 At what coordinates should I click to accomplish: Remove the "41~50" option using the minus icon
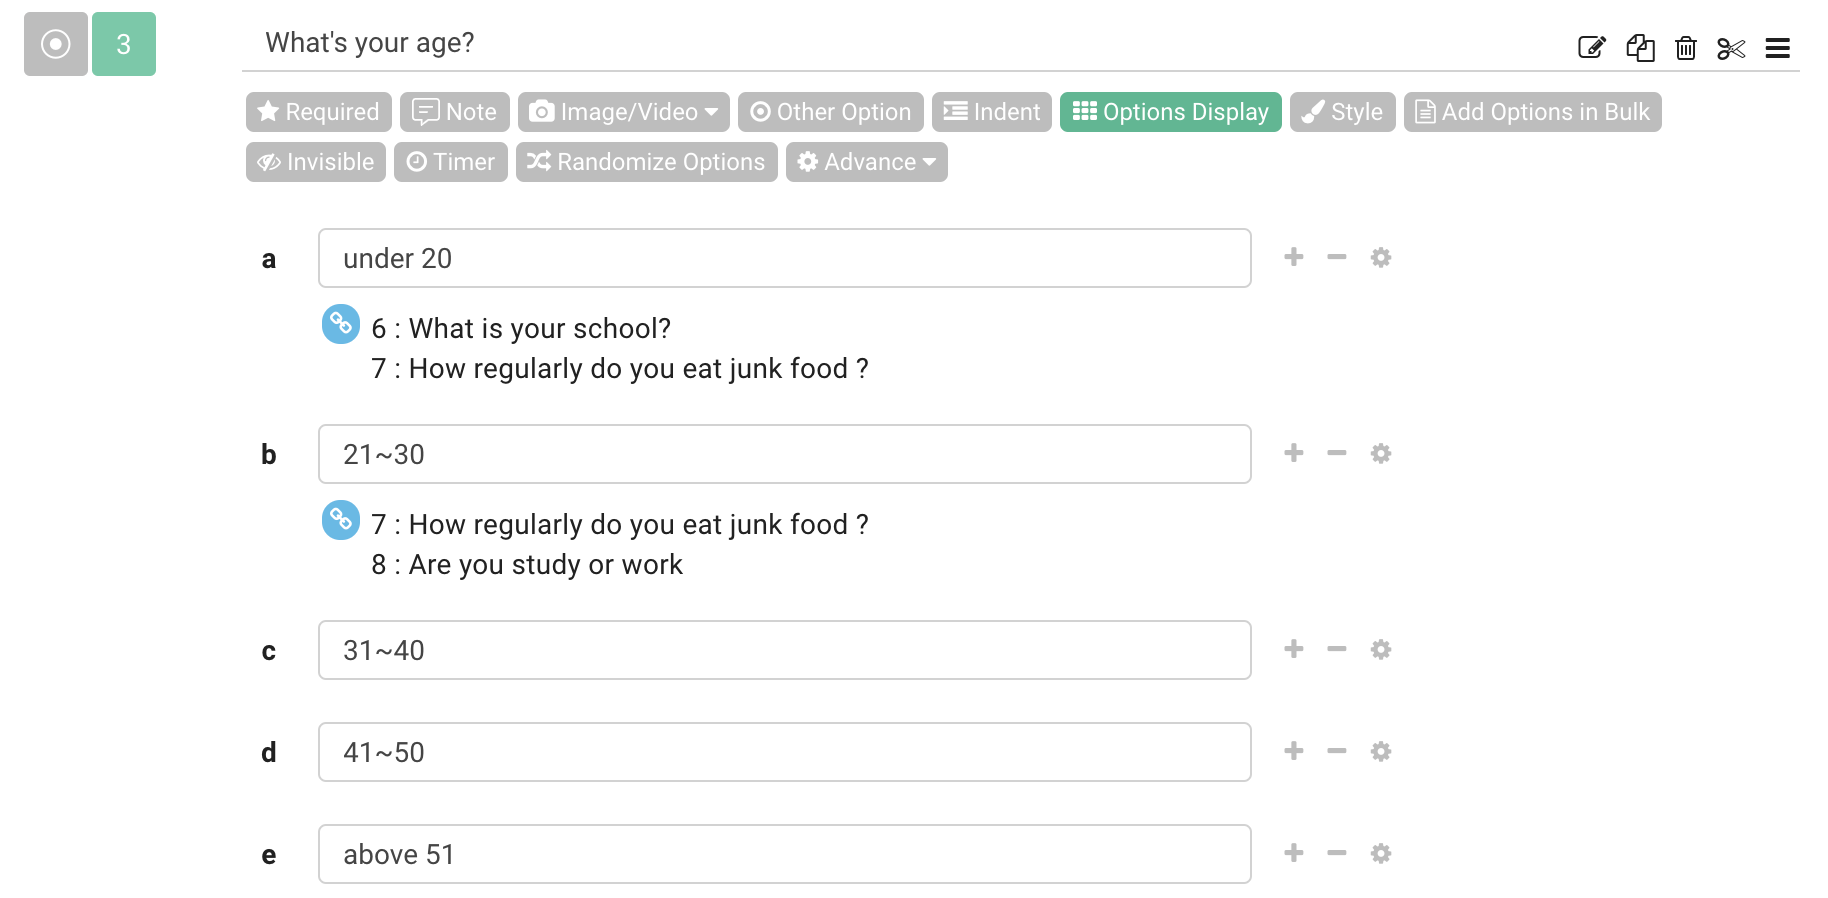pyautogui.click(x=1337, y=751)
